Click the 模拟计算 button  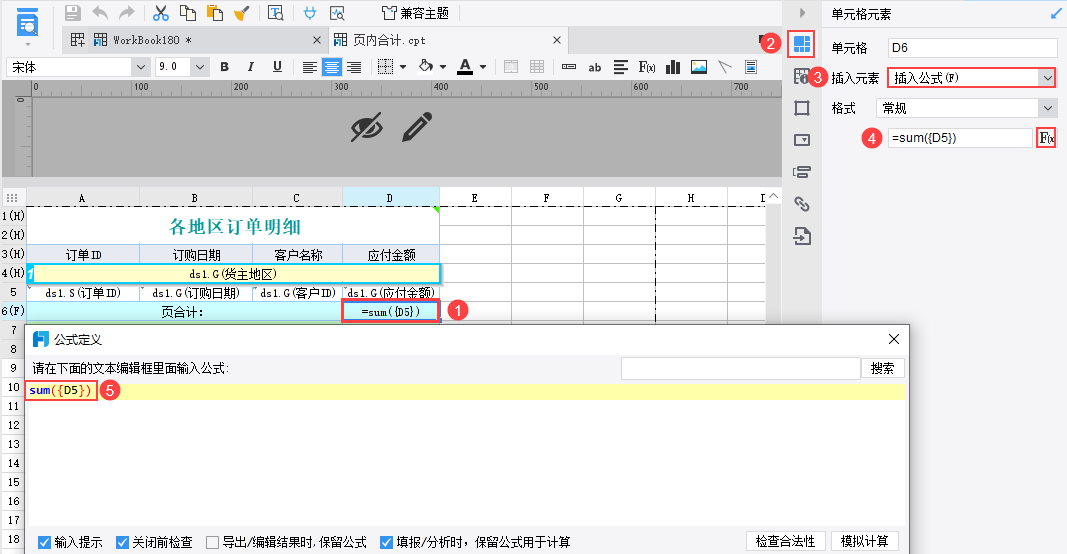[x=864, y=541]
